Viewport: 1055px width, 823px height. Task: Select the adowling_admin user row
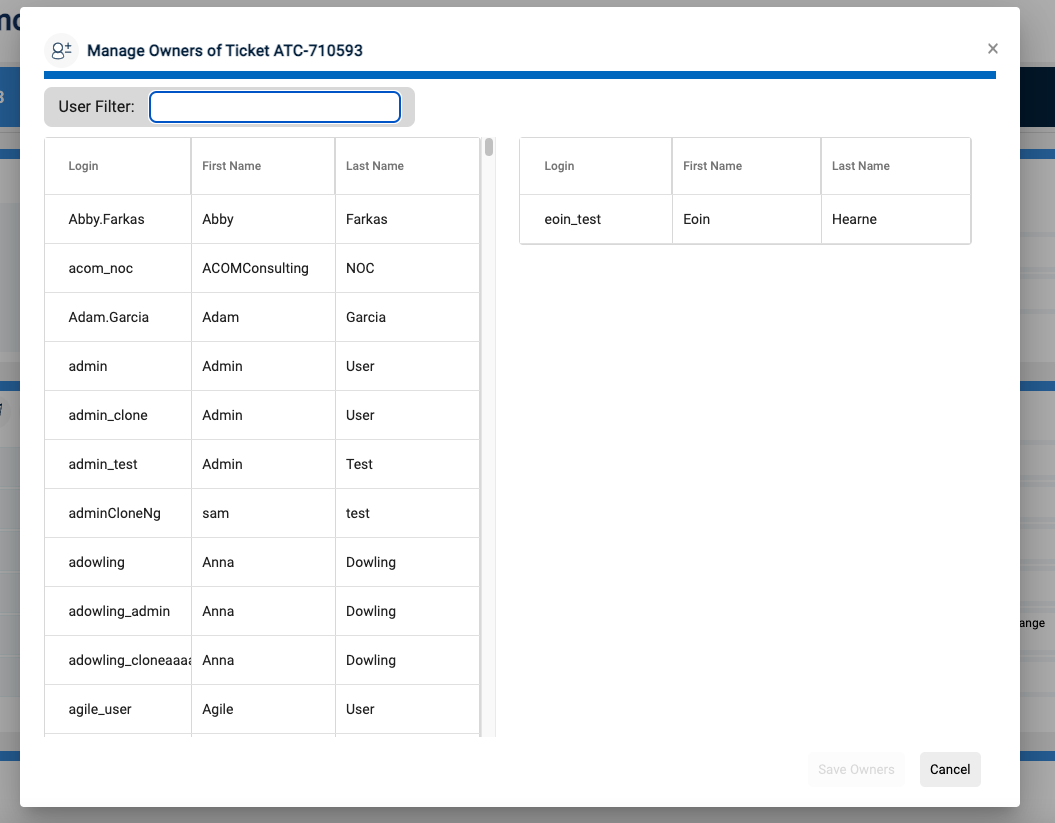[x=119, y=611]
